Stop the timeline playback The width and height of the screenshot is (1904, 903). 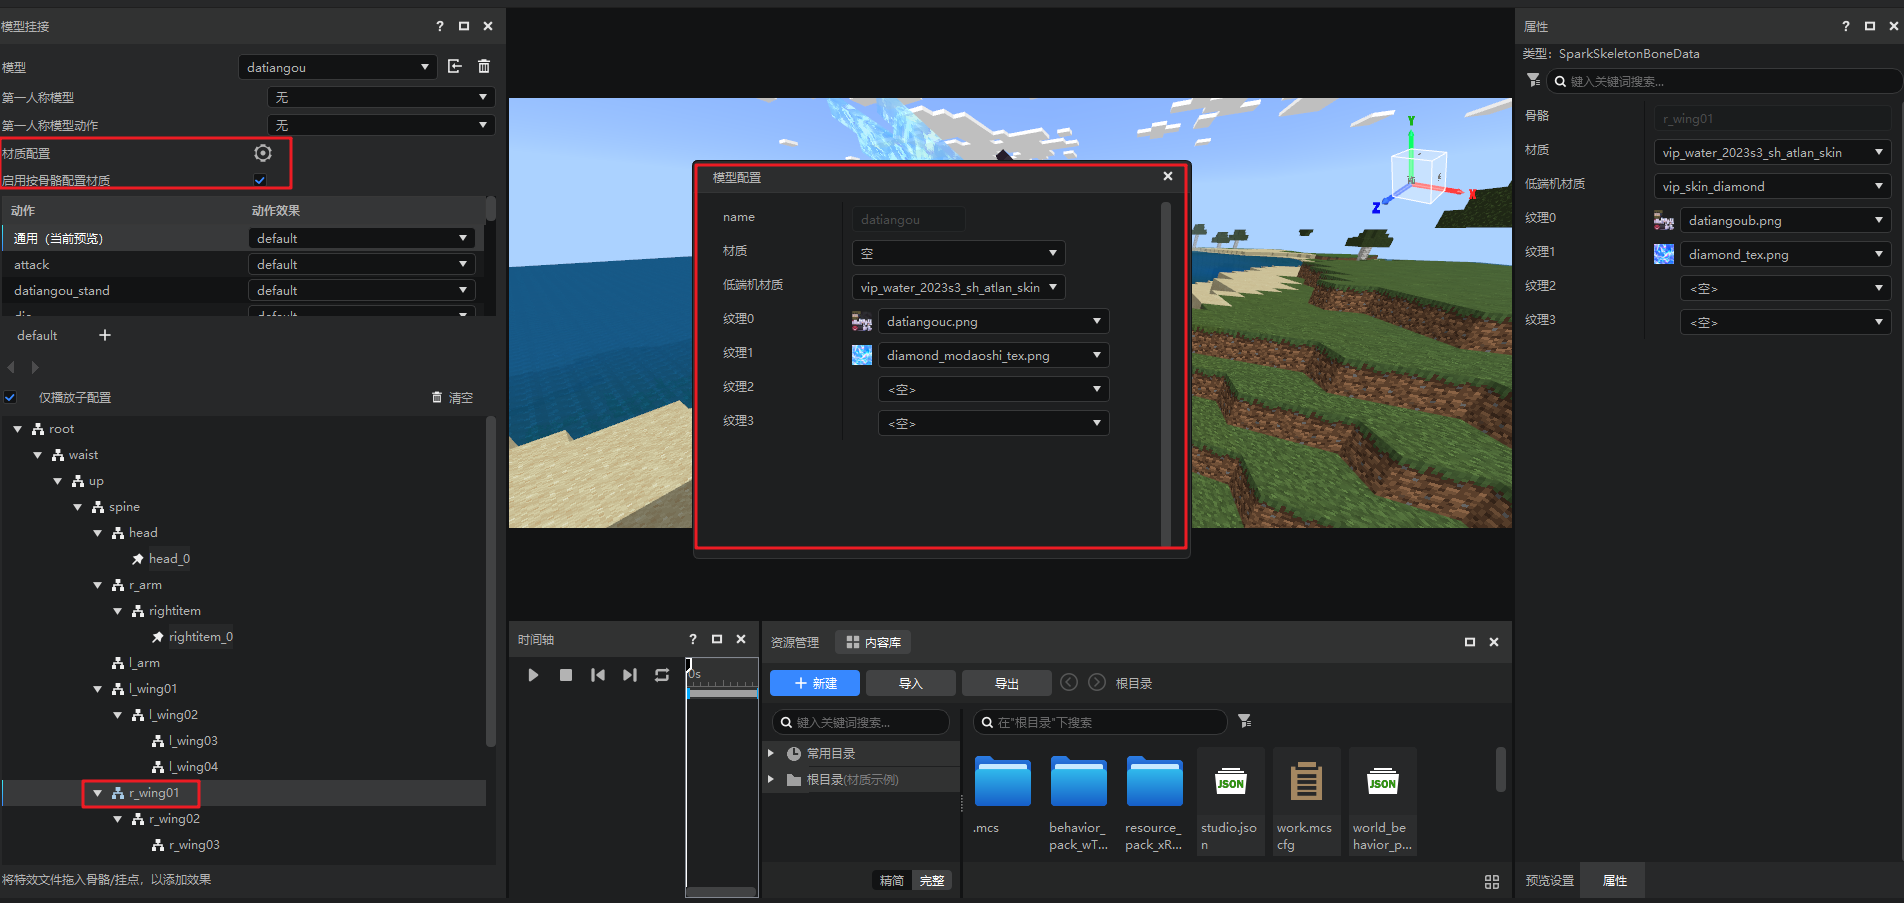click(566, 675)
